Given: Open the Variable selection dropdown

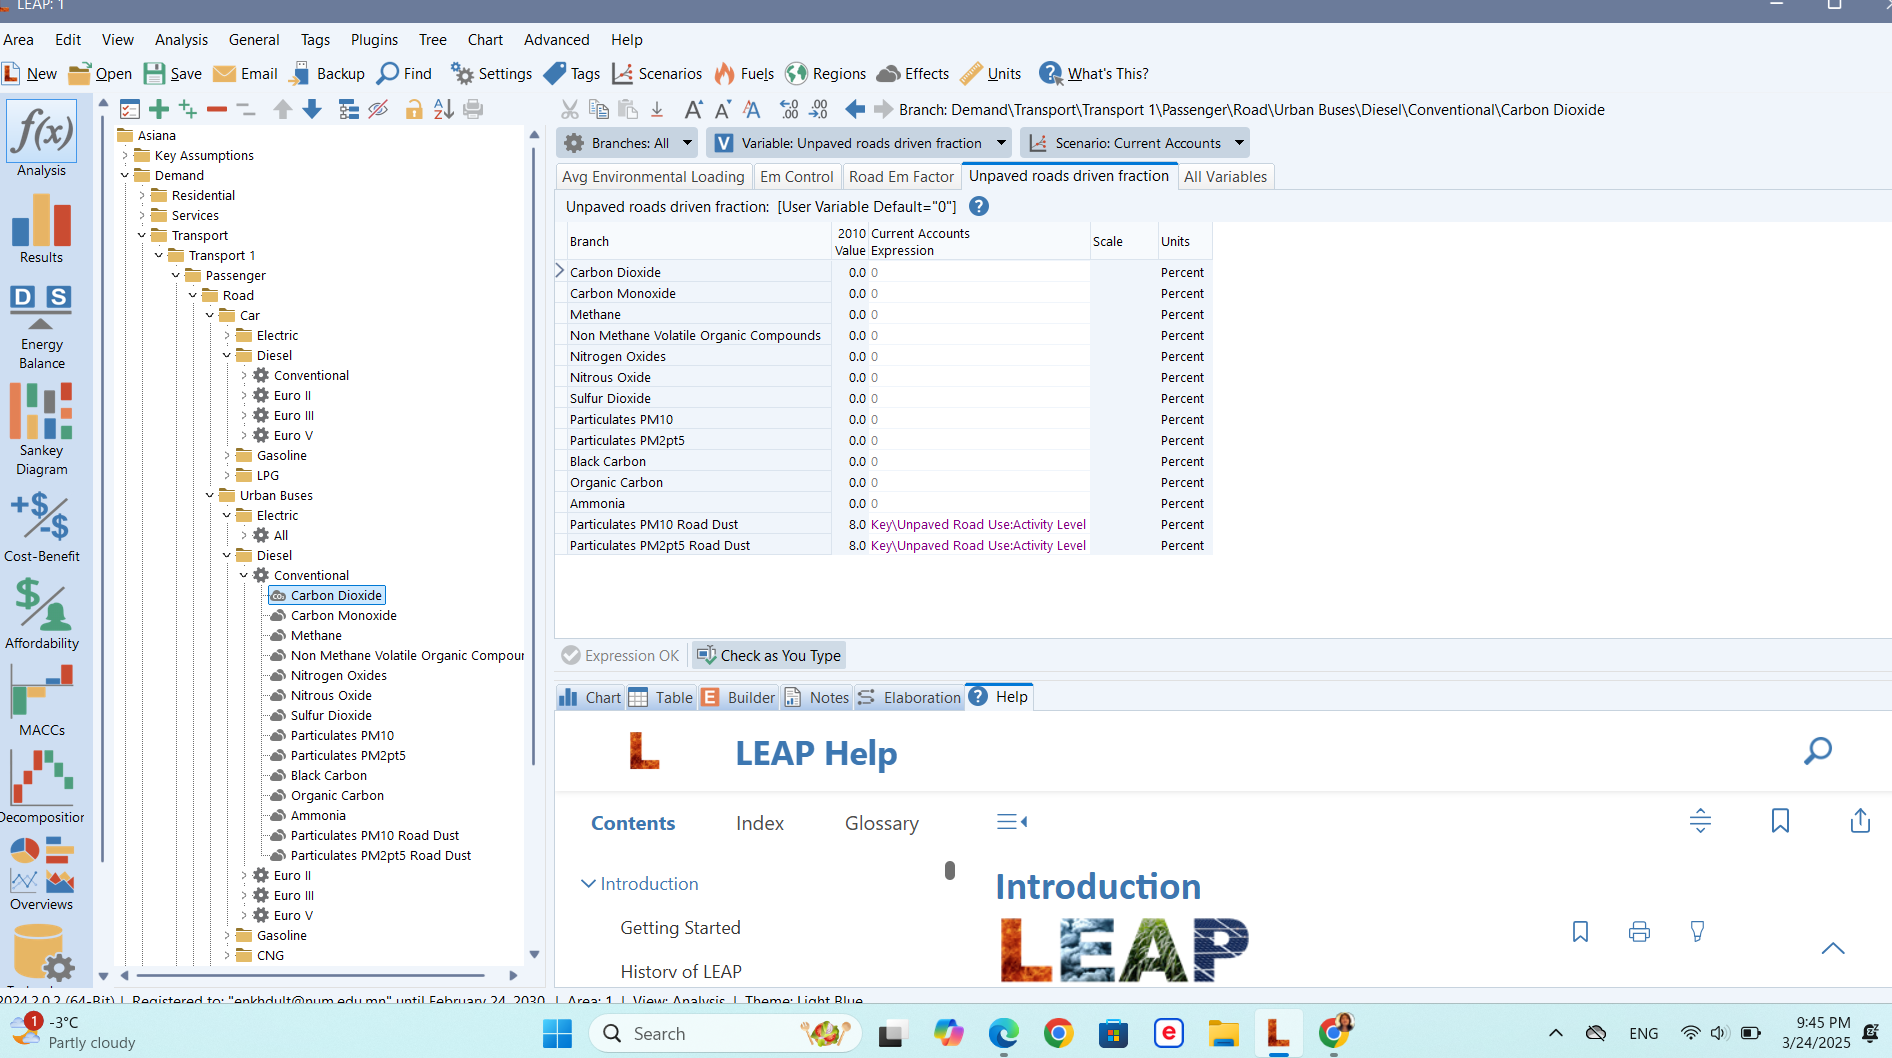Looking at the screenshot, I should (x=859, y=143).
